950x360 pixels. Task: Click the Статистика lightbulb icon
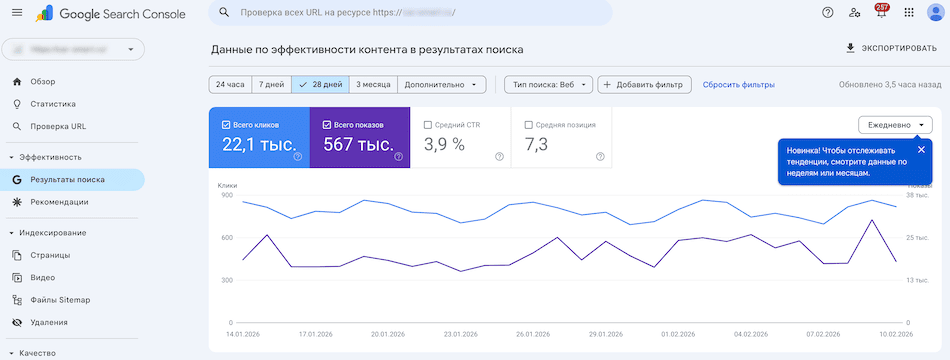pyautogui.click(x=17, y=104)
